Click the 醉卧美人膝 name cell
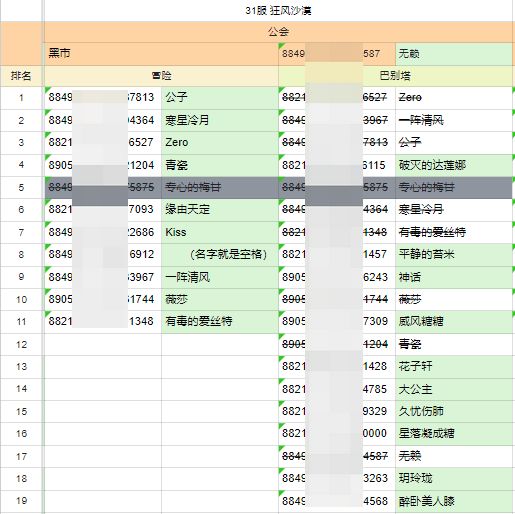The width and height of the screenshot is (515, 514). coord(454,501)
